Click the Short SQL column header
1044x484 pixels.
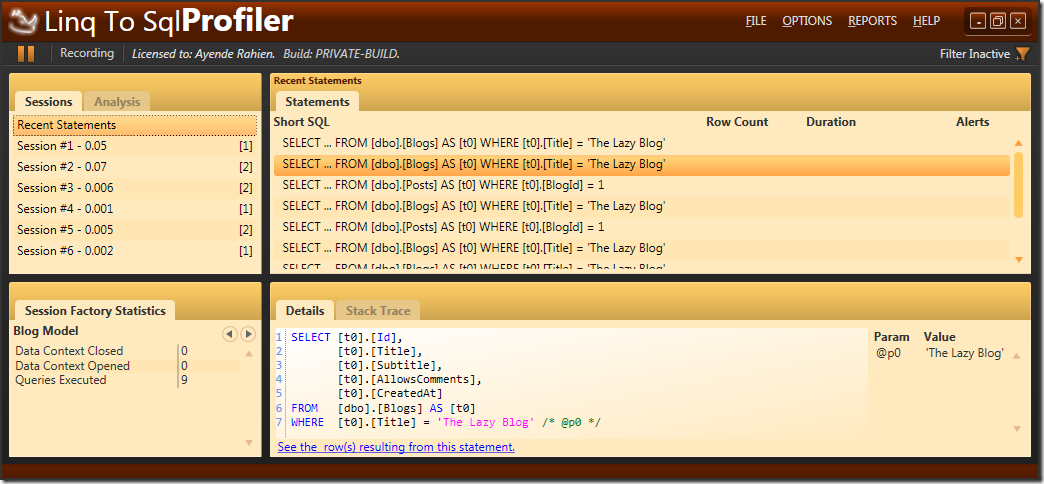coord(301,122)
